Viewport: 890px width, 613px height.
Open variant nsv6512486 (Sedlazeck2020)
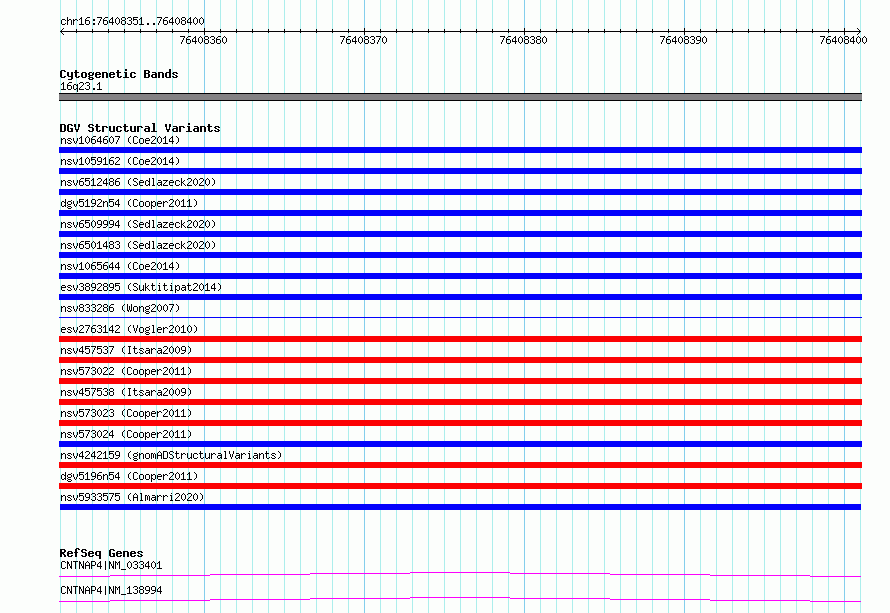pos(138,182)
